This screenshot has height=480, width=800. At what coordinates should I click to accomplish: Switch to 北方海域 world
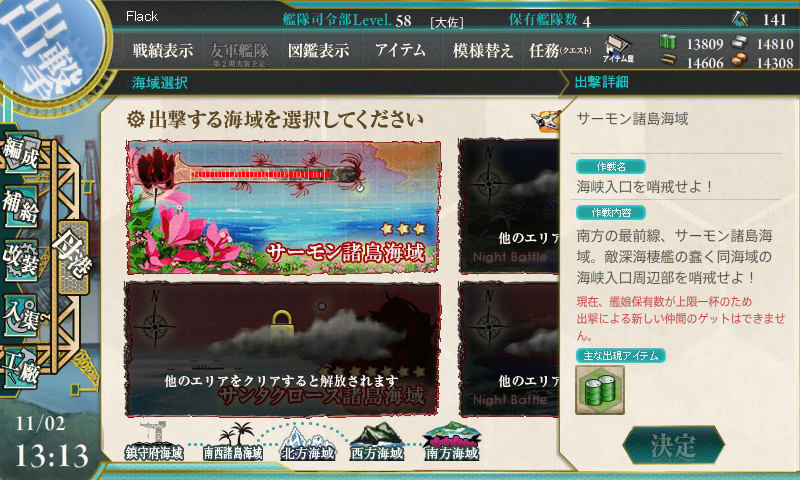click(x=308, y=443)
